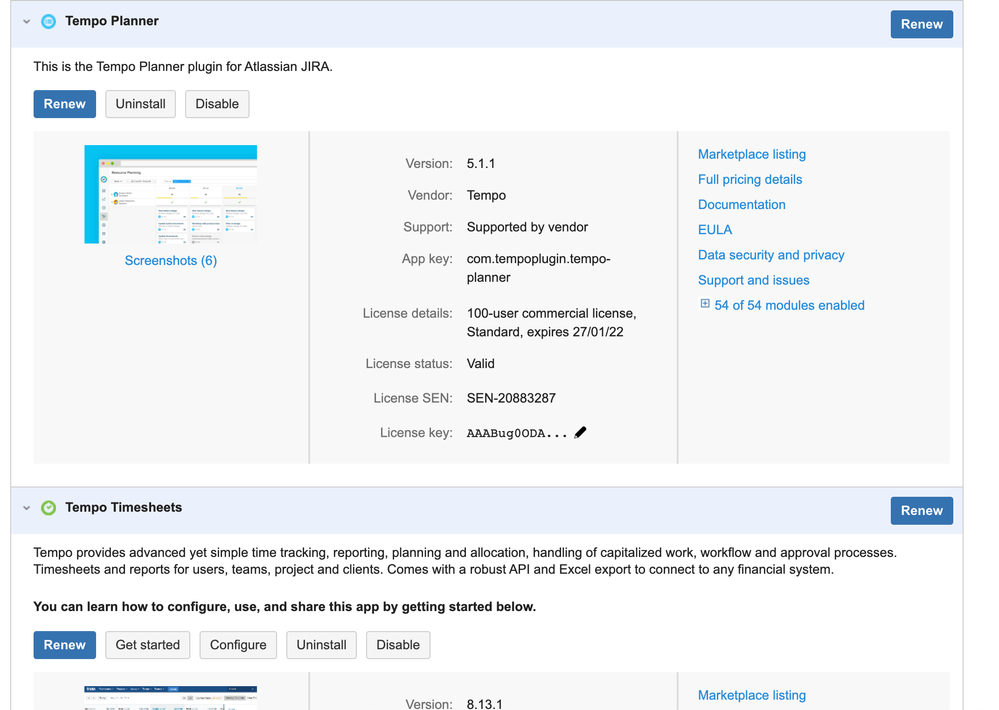Image resolution: width=999 pixels, height=710 pixels.
Task: Expand the 54 of 54 modules plus icon
Action: point(705,304)
